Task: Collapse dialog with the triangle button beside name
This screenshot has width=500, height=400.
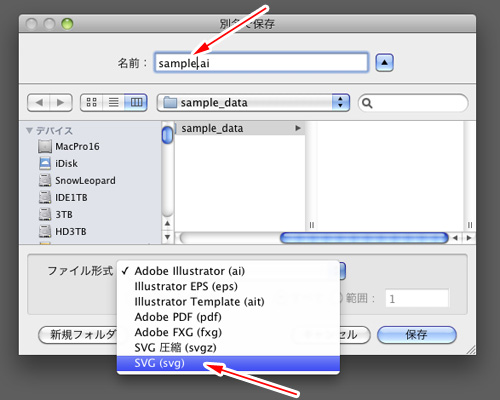Action: (x=385, y=63)
